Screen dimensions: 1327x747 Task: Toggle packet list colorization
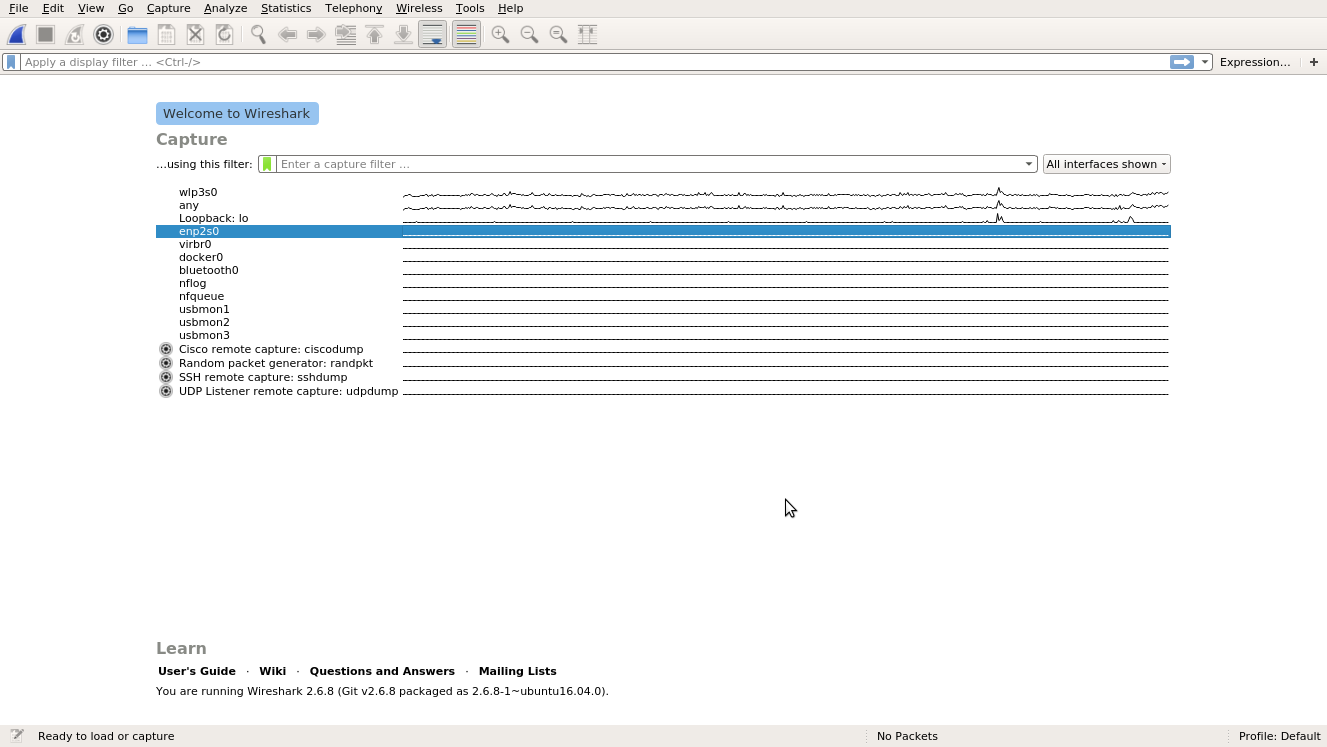click(466, 35)
